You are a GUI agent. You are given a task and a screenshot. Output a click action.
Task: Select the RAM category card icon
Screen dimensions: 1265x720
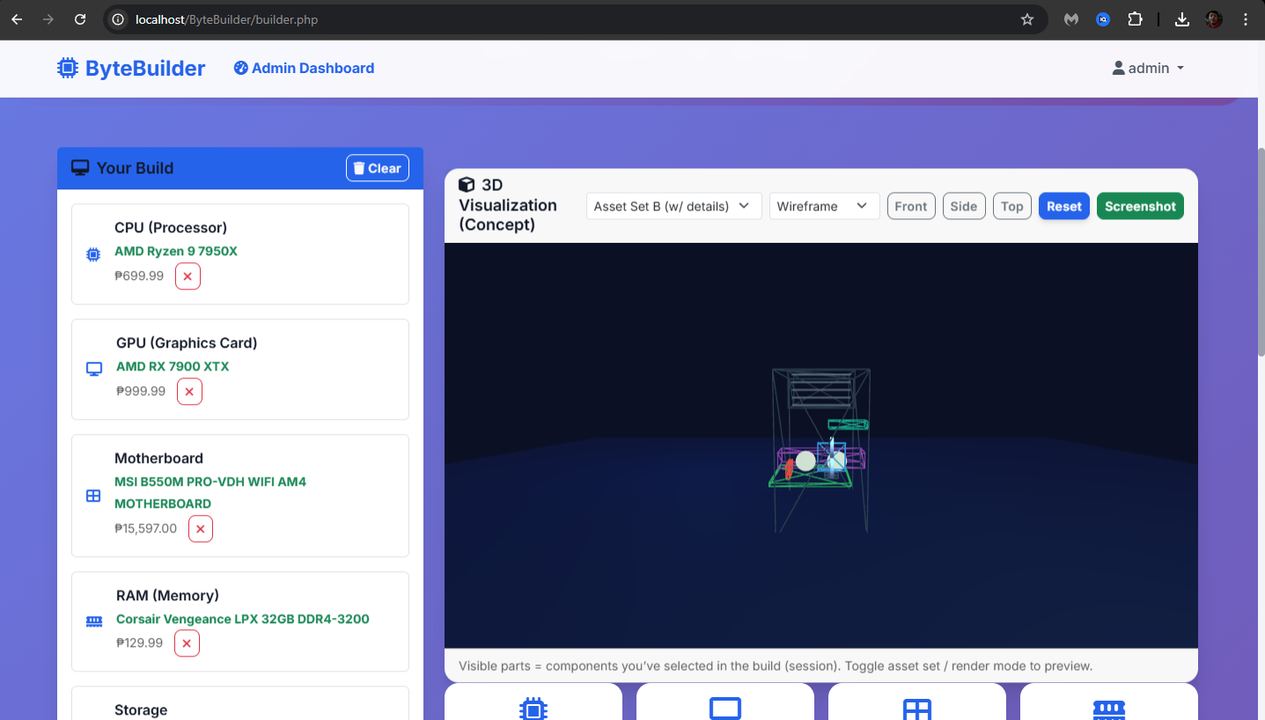tap(1109, 709)
